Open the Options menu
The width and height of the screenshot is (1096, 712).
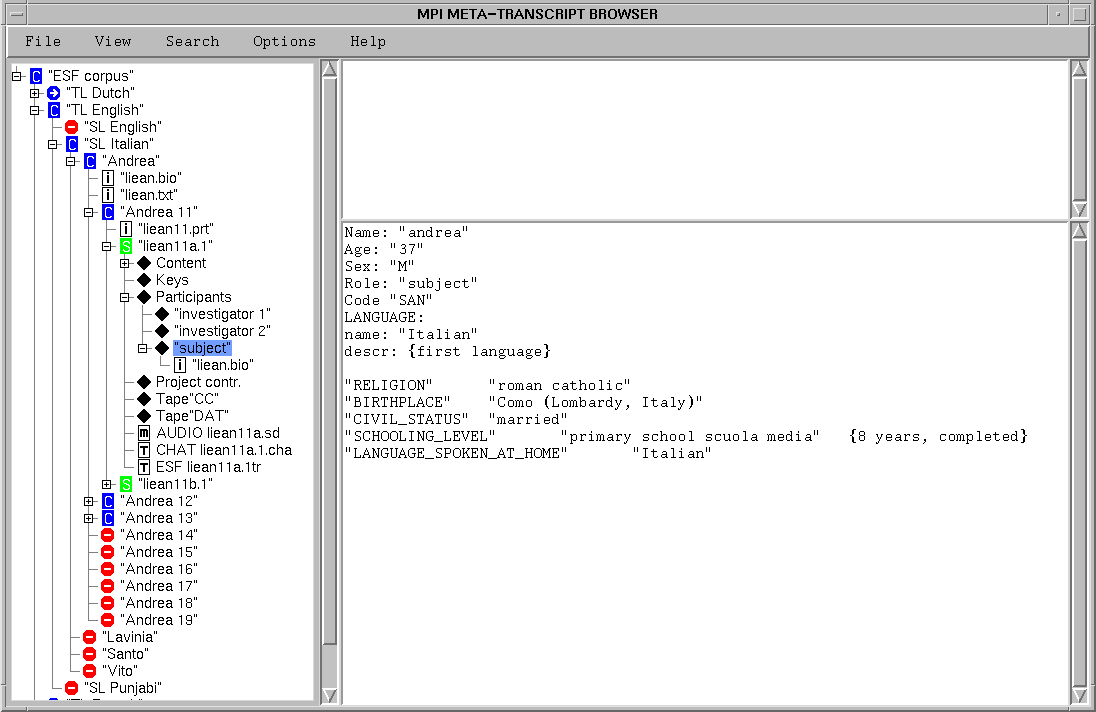point(284,41)
